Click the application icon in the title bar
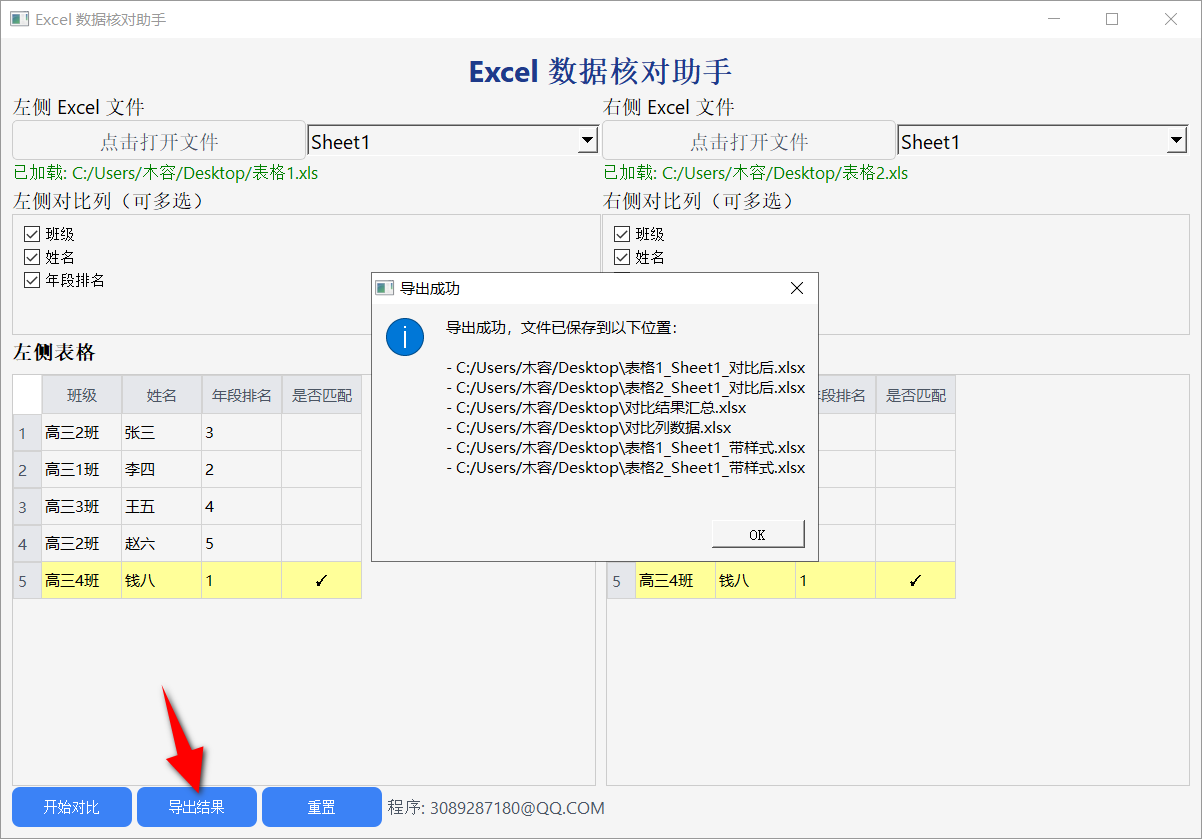 (20, 18)
